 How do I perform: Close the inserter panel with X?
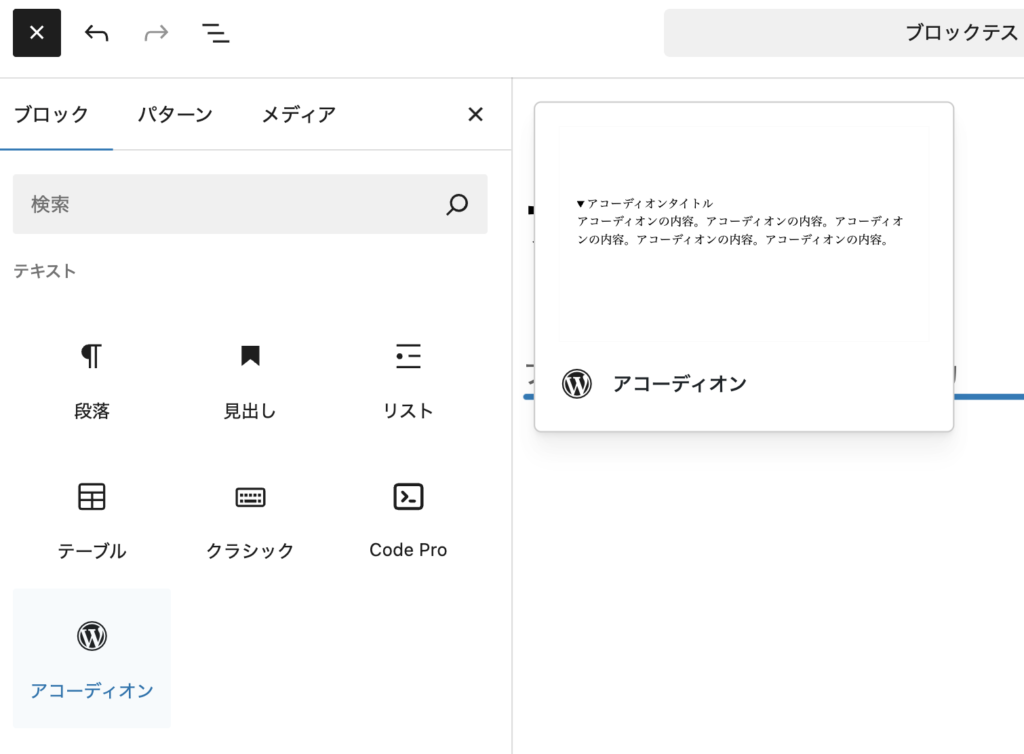pyautogui.click(x=475, y=115)
